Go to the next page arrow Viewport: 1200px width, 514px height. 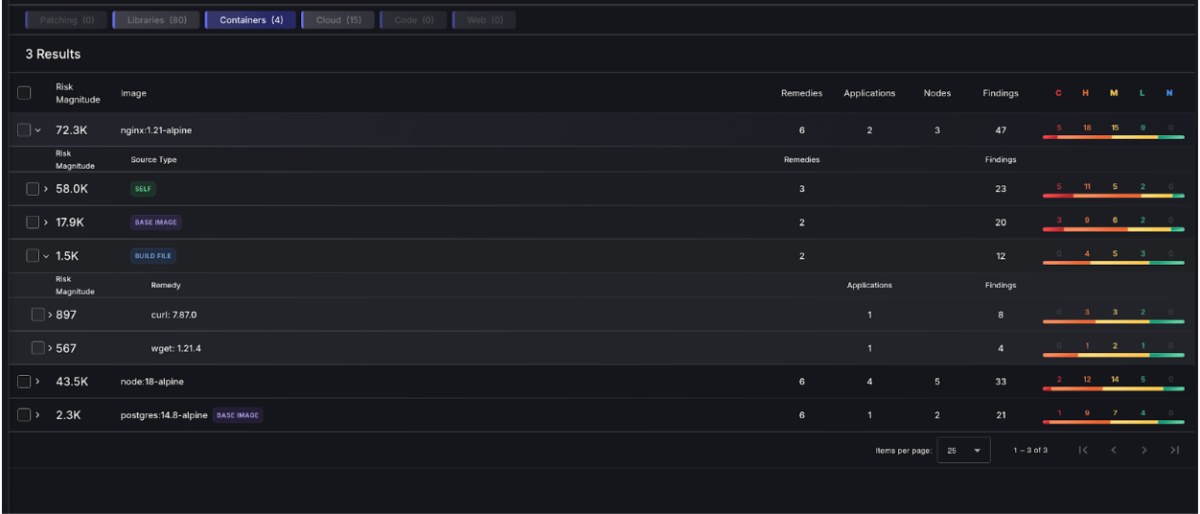click(1143, 450)
